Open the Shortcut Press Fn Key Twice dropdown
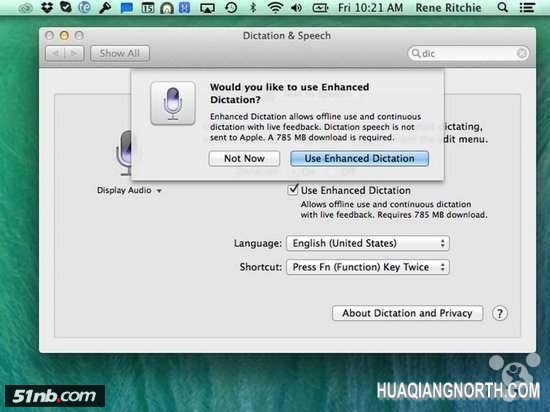Screen dimensions: 550x412 coord(368,267)
